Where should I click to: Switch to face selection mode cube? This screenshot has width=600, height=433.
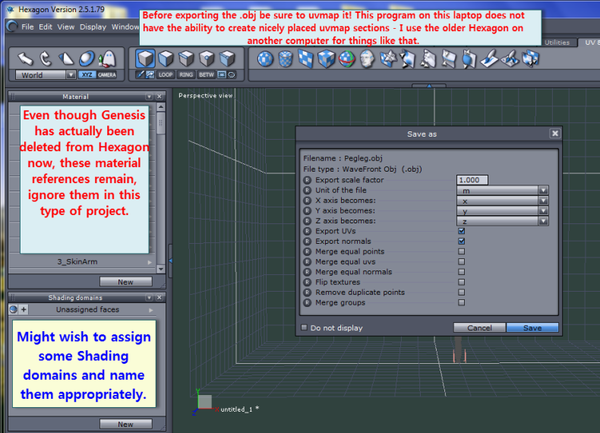[166, 59]
